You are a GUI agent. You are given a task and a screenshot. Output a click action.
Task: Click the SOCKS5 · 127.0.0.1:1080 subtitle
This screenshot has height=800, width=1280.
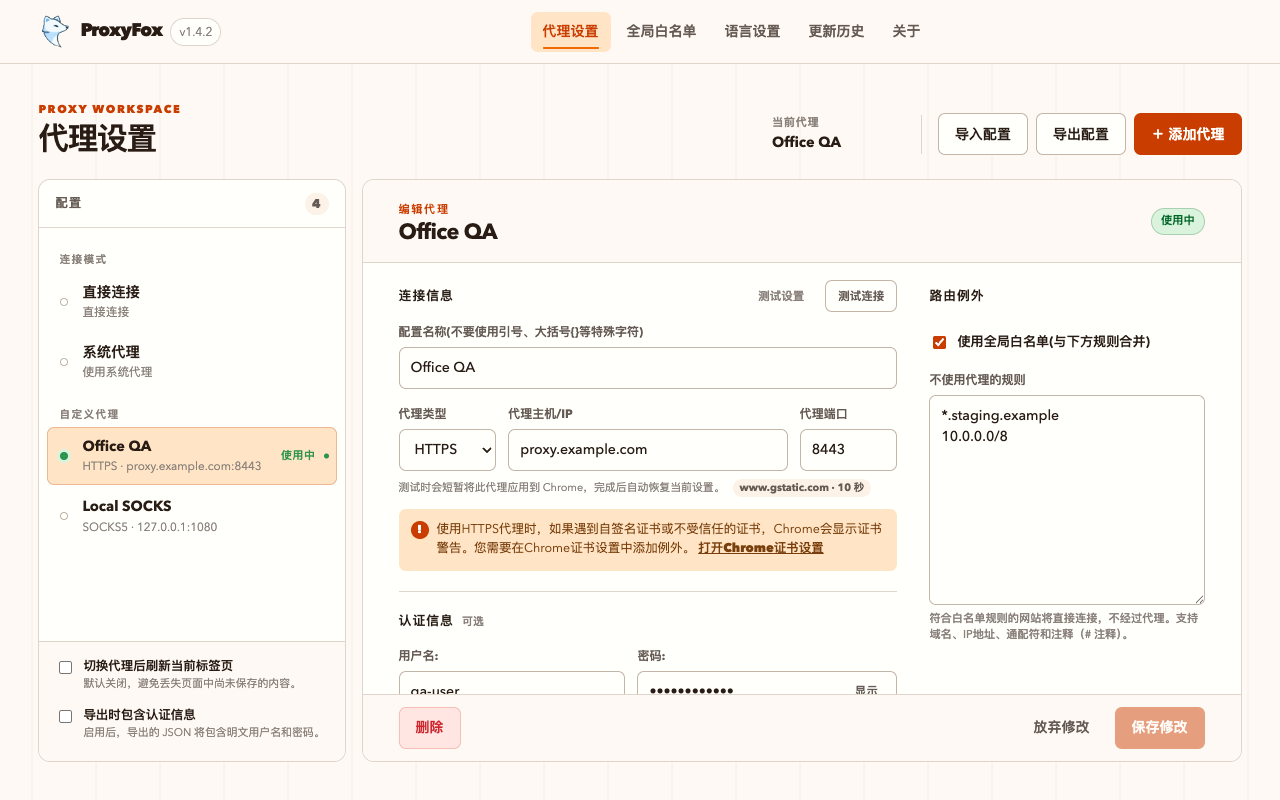click(x=150, y=527)
